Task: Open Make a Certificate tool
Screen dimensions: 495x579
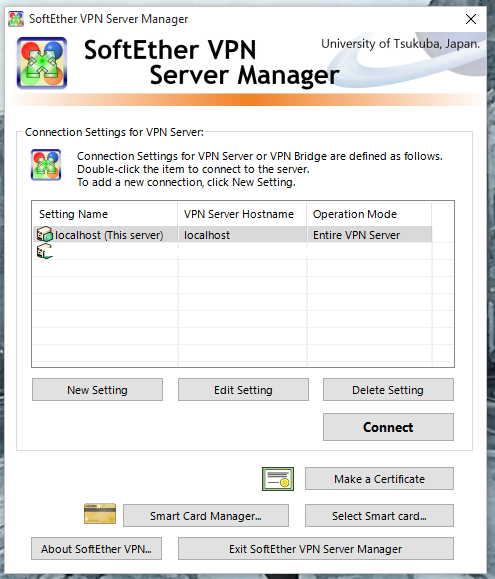Action: pos(379,479)
